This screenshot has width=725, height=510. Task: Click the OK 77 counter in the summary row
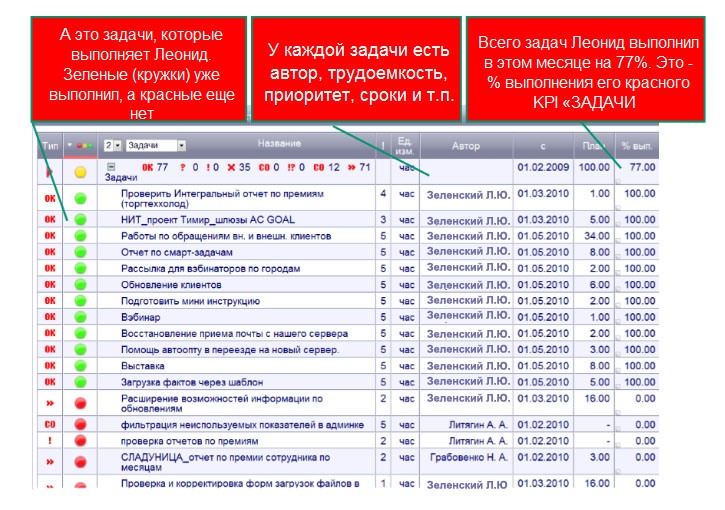pos(154,167)
